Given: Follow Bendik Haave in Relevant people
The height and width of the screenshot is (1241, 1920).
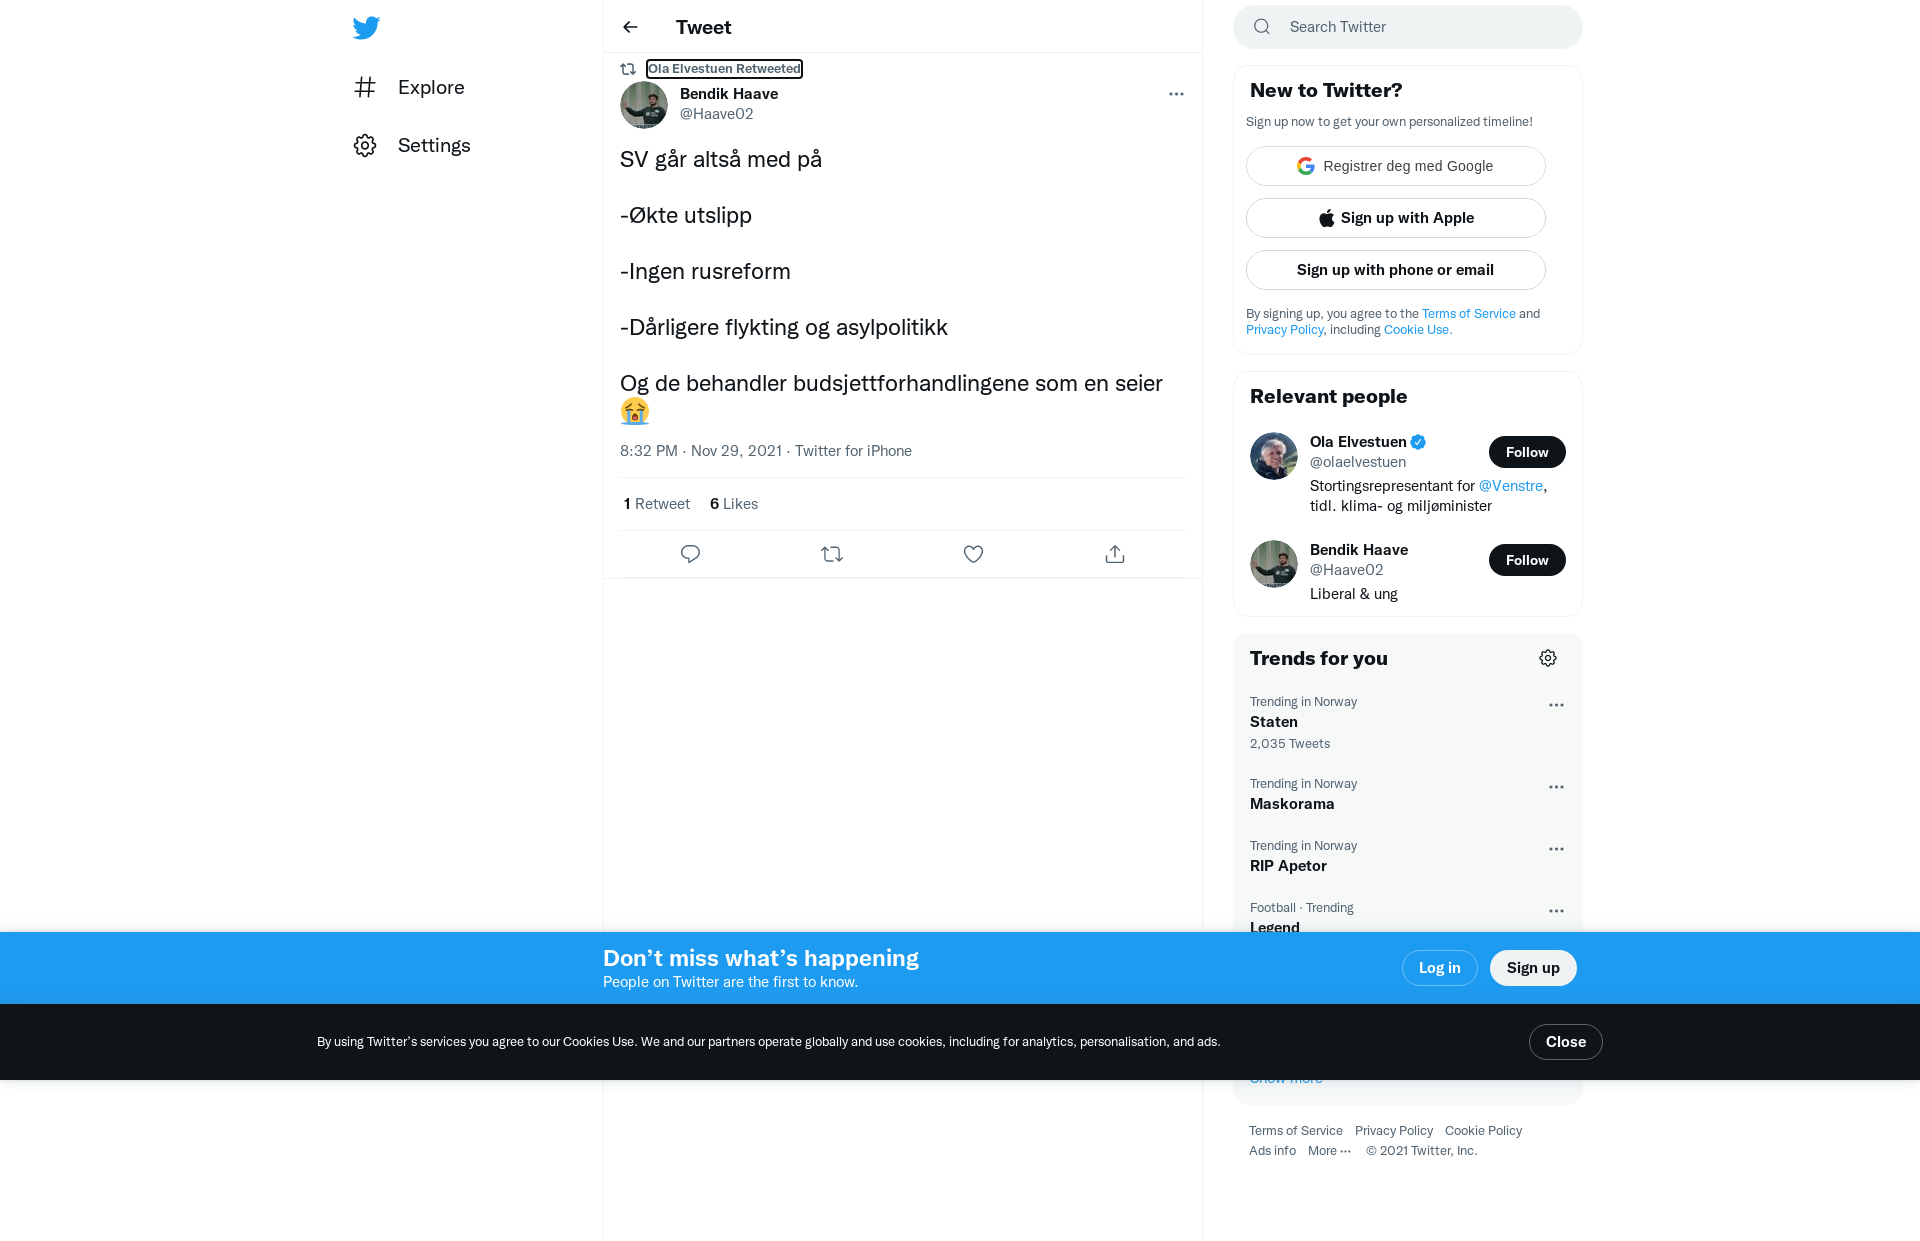Looking at the screenshot, I should pos(1527,560).
